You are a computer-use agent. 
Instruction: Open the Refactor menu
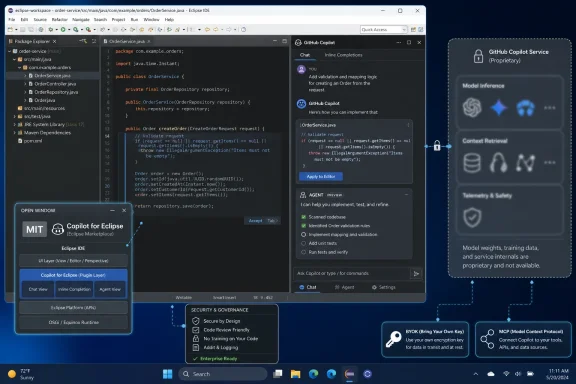pyautogui.click(x=60, y=19)
